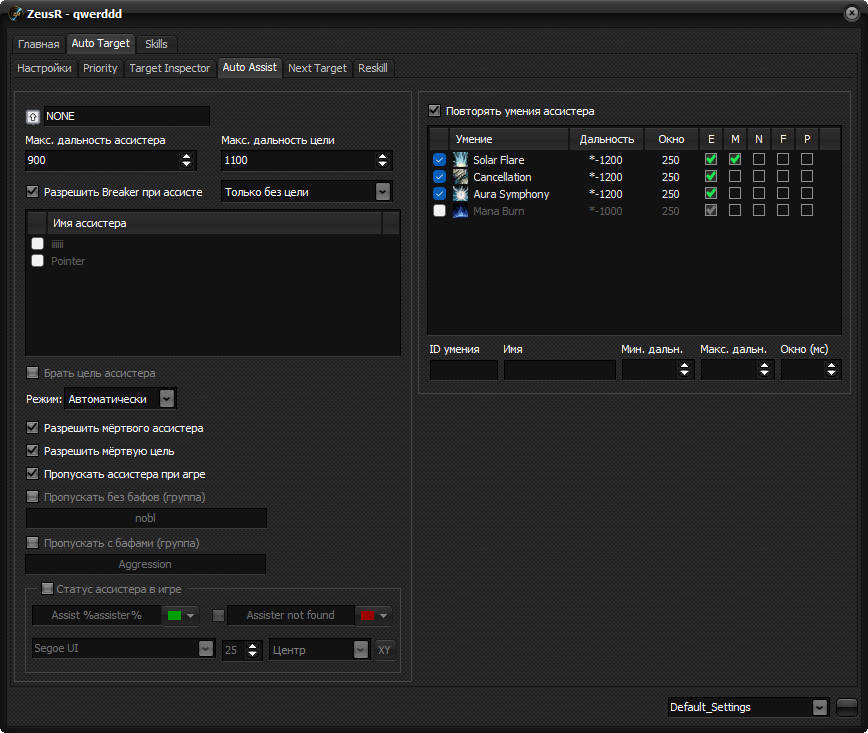Click the Solar Flare skill icon
The image size is (868, 733).
(x=460, y=160)
